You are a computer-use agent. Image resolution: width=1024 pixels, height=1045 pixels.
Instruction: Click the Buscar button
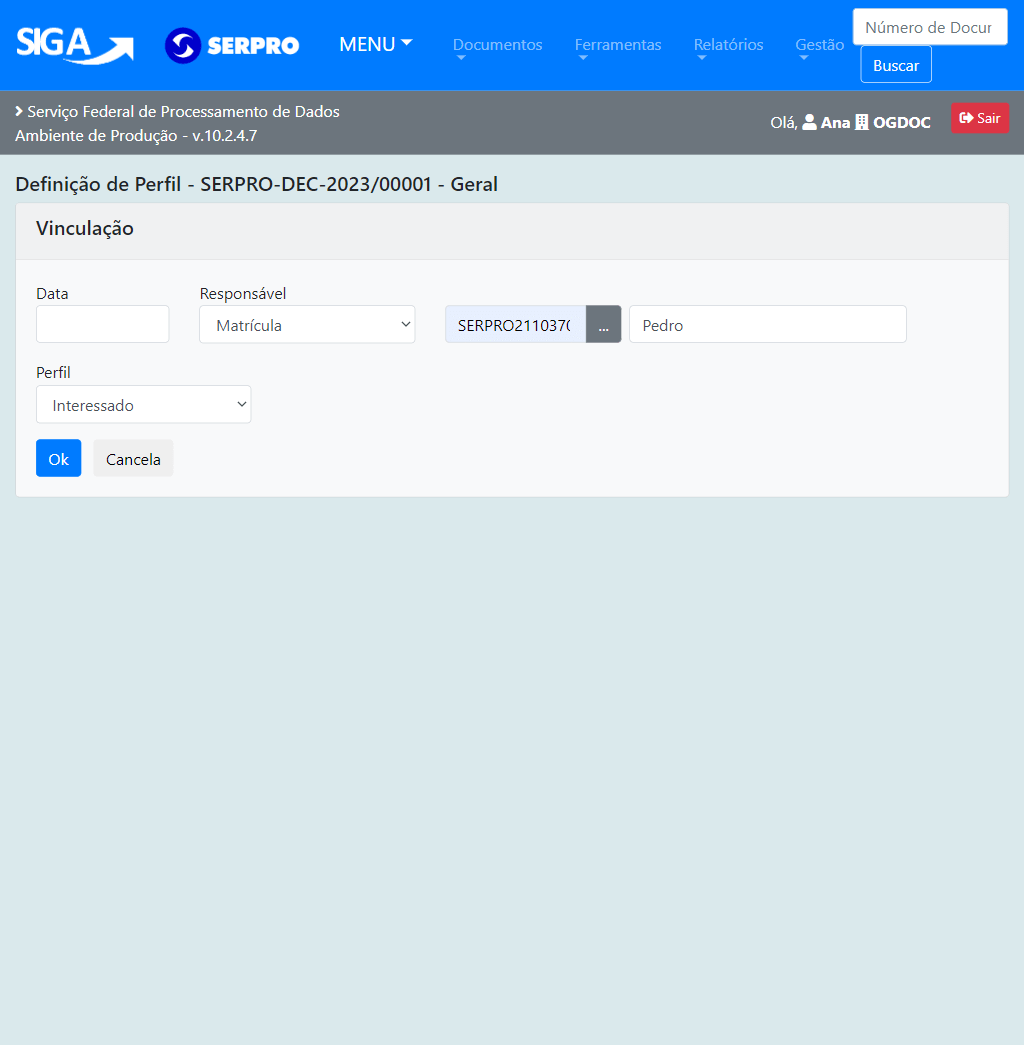(x=895, y=65)
